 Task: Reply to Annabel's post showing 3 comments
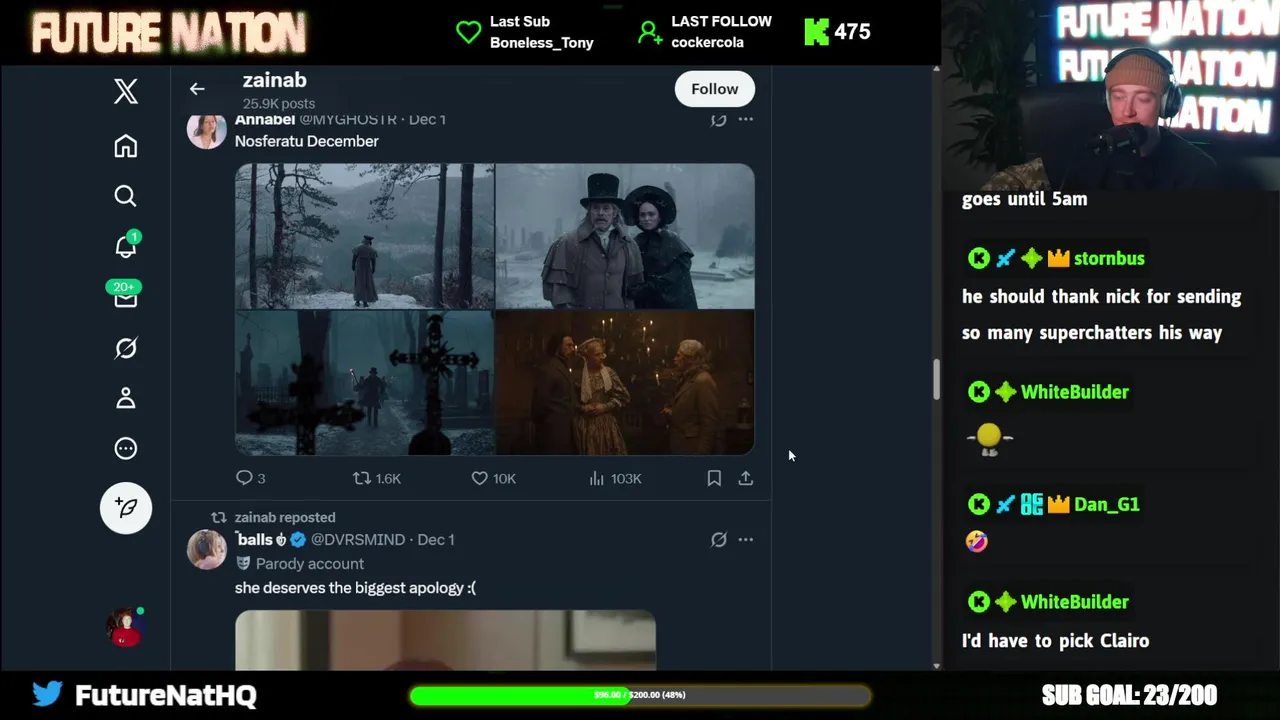(x=250, y=478)
